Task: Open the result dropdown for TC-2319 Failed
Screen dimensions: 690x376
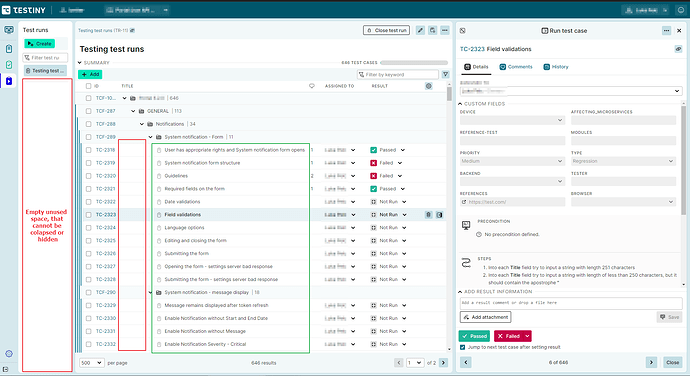Action: (400, 163)
